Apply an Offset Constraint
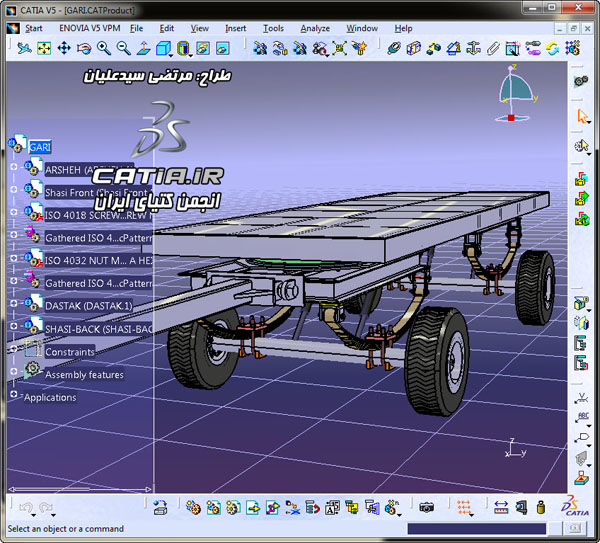Viewport: 600px width, 543px height. tap(434, 49)
